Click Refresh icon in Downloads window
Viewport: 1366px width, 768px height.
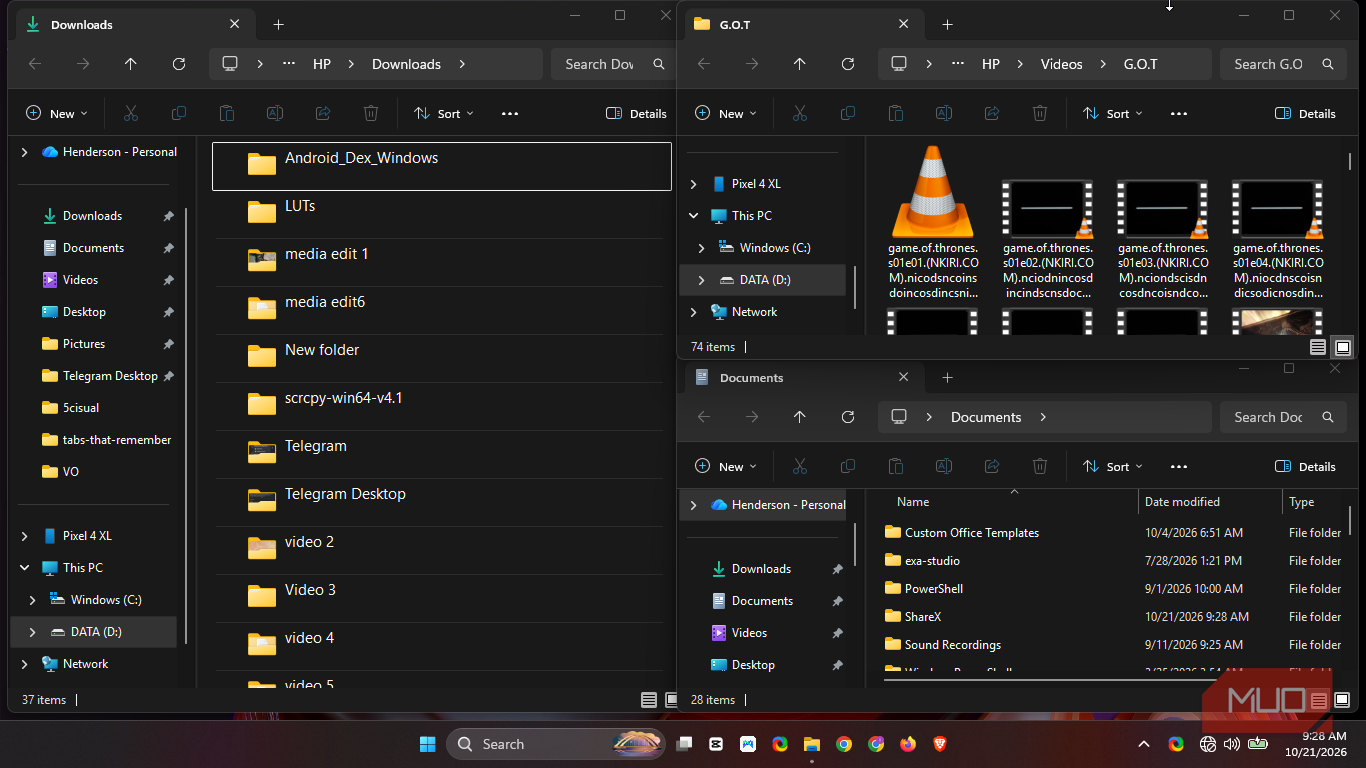click(179, 64)
